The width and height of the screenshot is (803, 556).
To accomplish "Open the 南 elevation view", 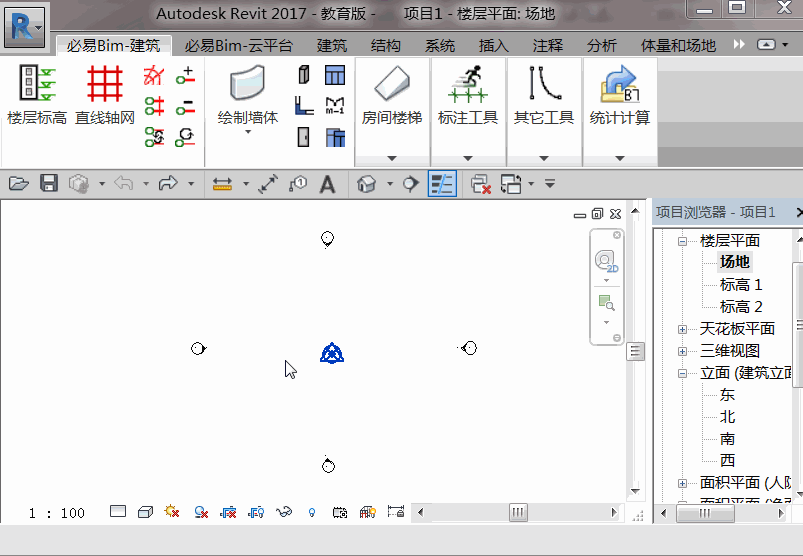I will point(727,439).
